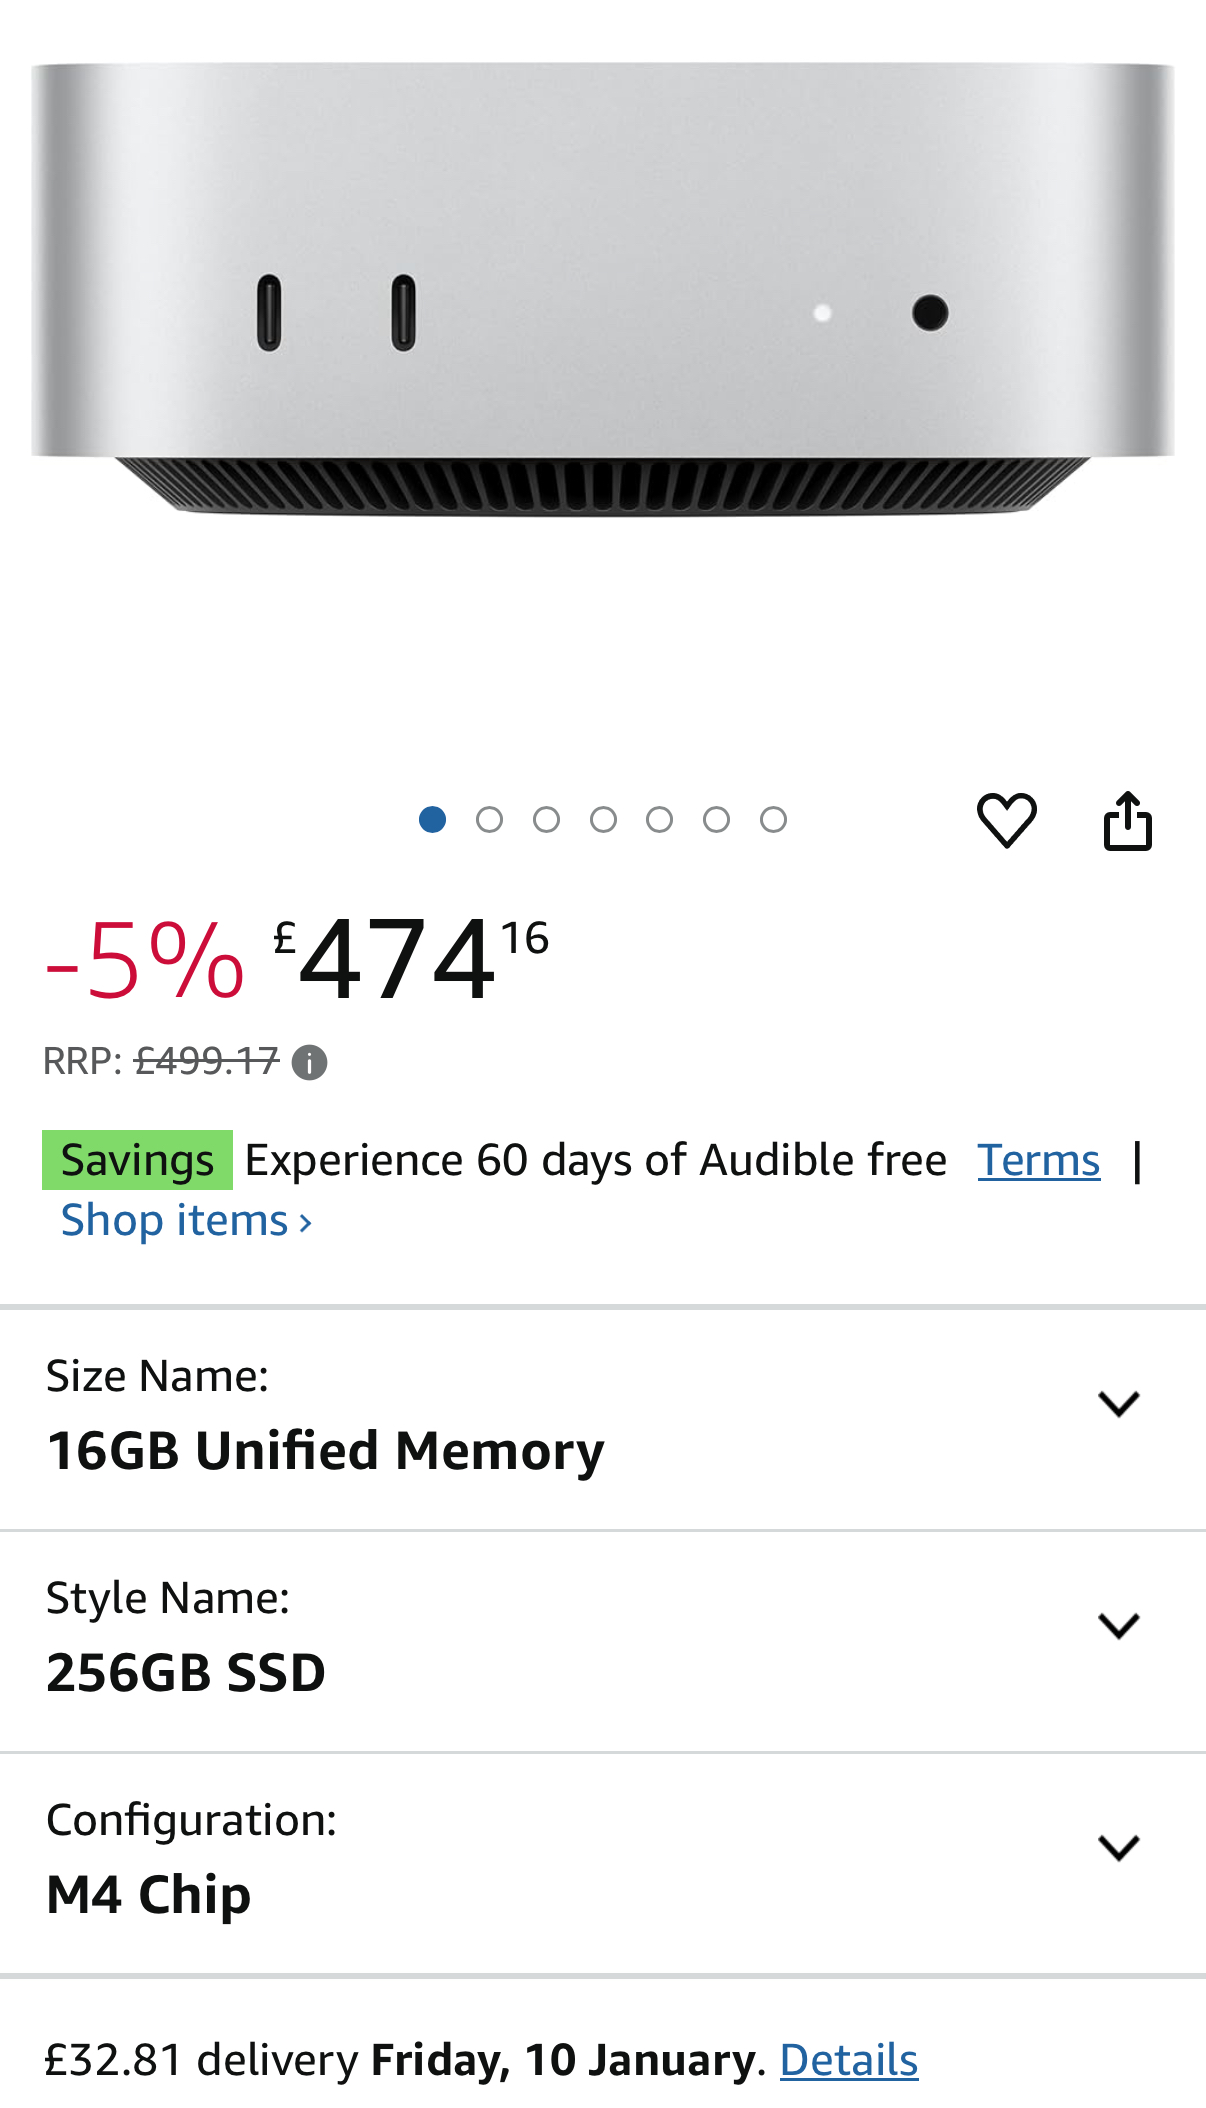Select fourth image pagination dot
The height and width of the screenshot is (2108, 1206).
[x=603, y=820]
